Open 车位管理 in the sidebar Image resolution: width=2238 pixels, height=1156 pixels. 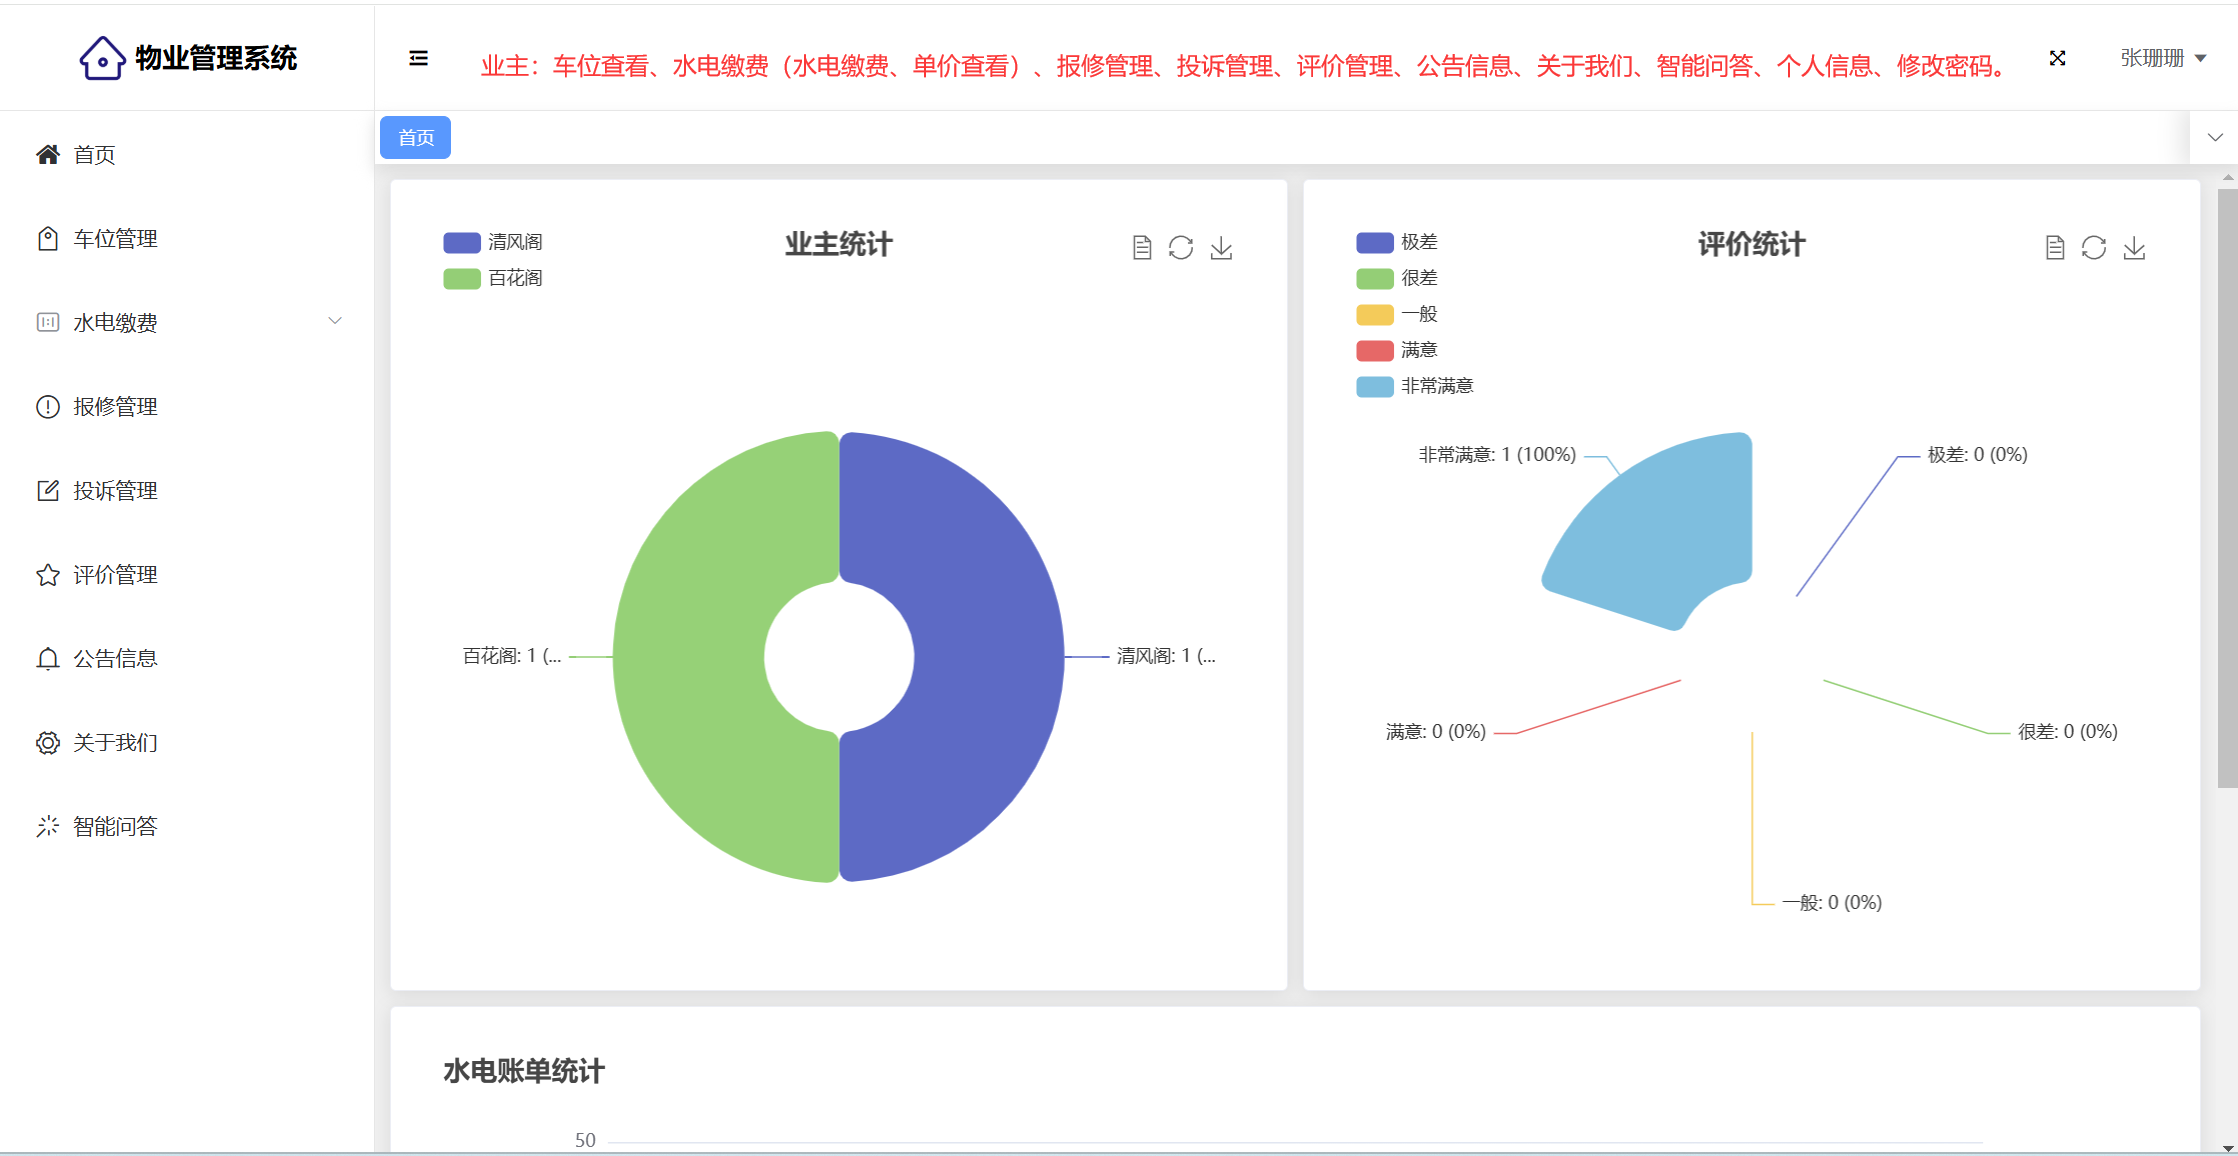[115, 238]
